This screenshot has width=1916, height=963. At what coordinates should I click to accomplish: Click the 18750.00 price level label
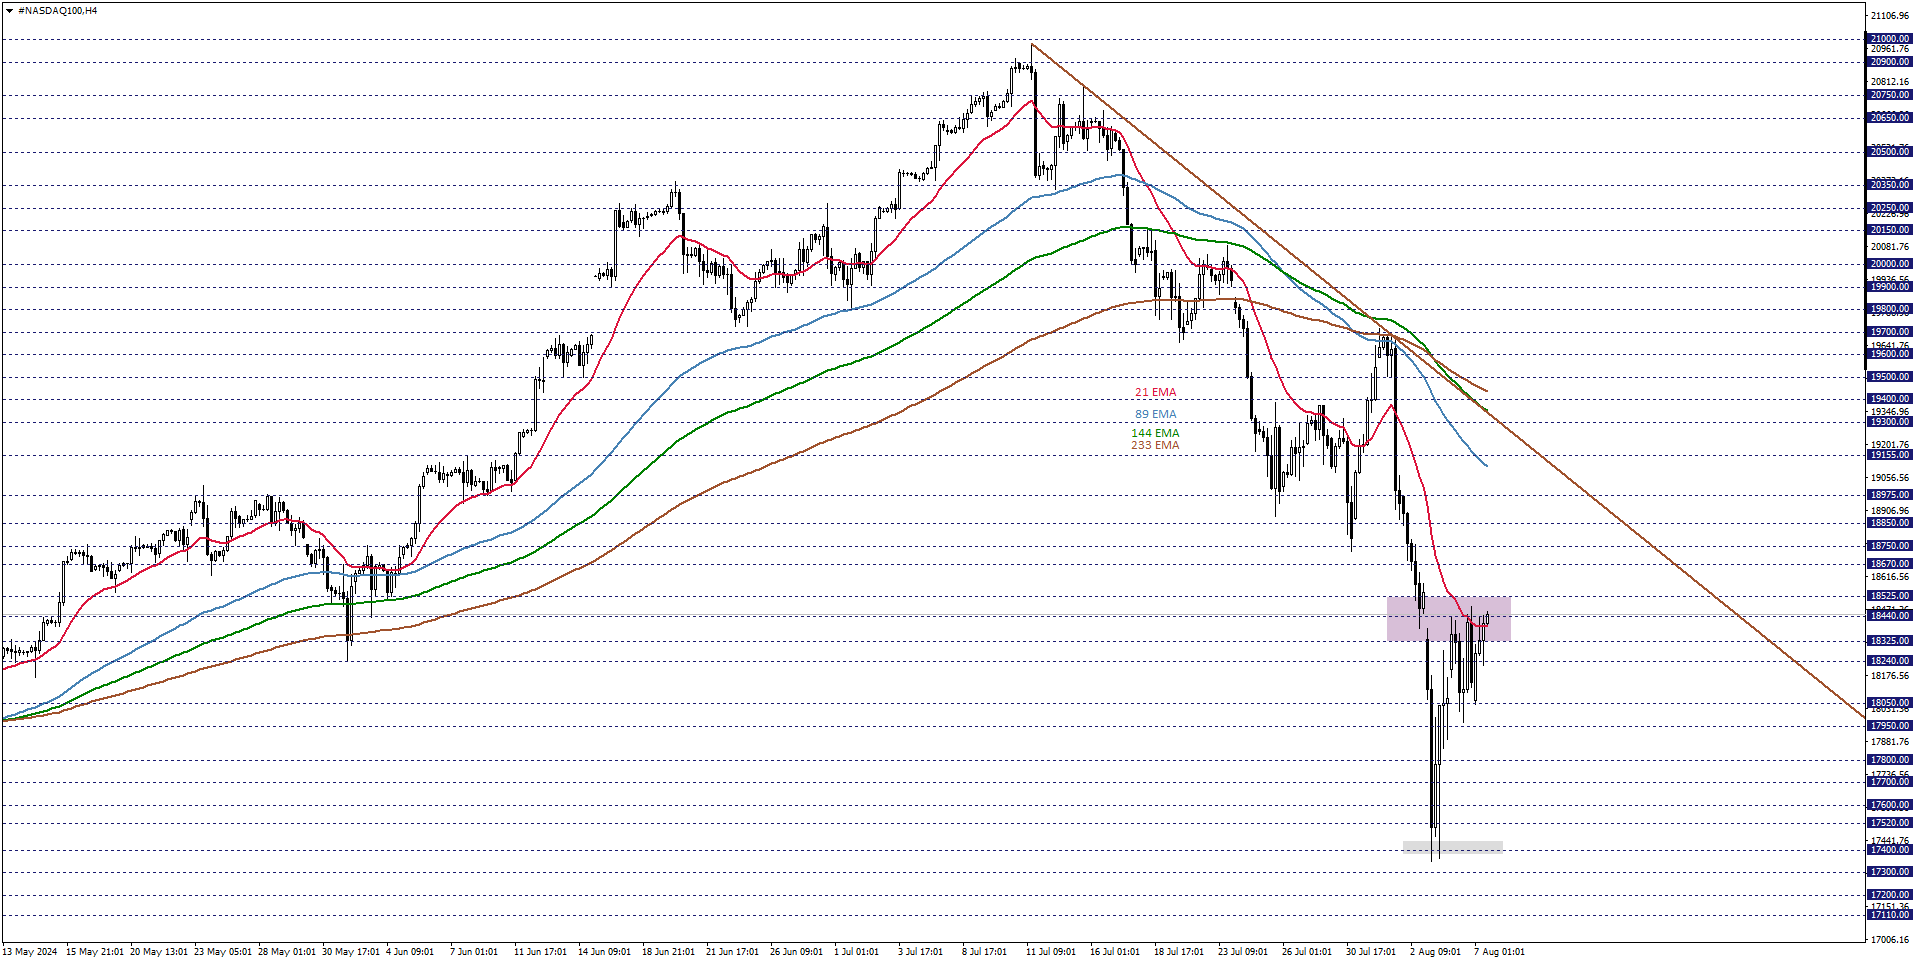click(x=1890, y=546)
